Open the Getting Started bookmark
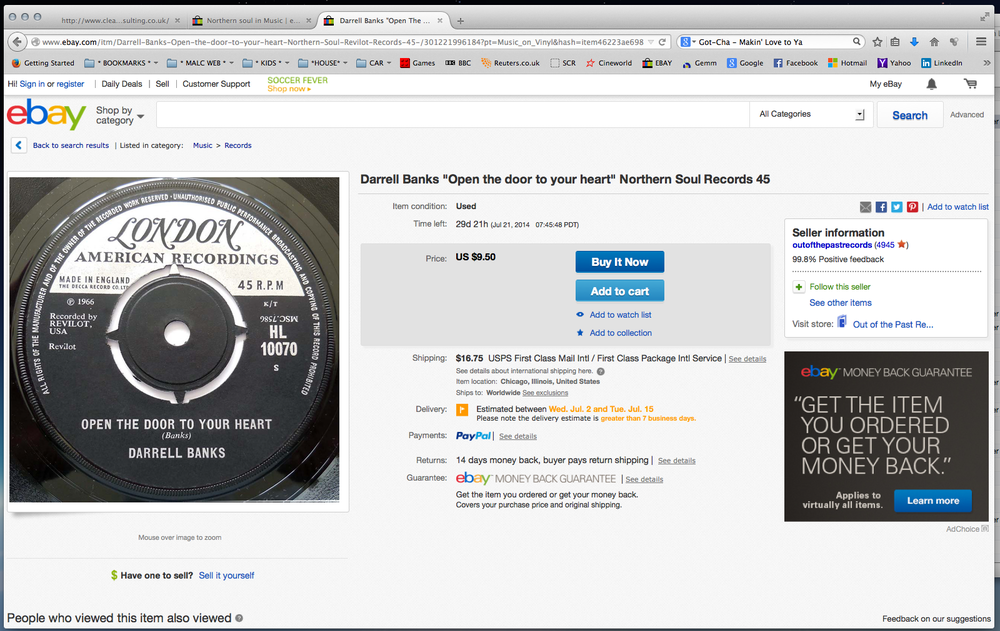 tap(43, 63)
